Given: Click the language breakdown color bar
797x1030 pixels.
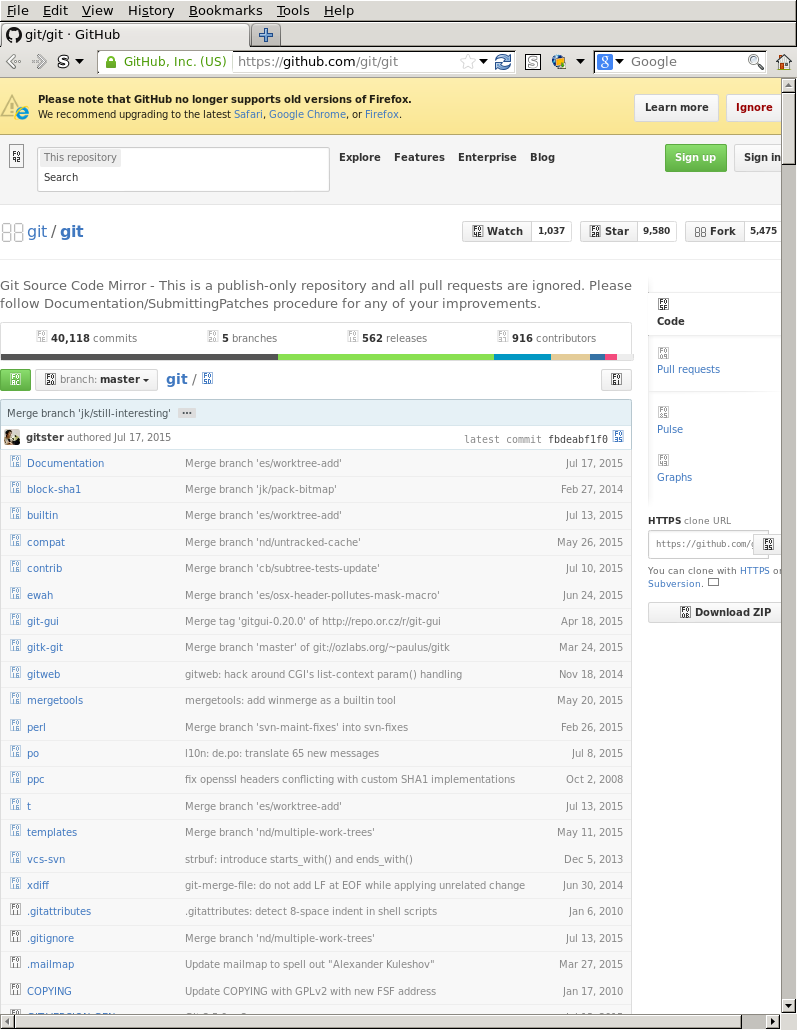Looking at the screenshot, I should [316, 357].
